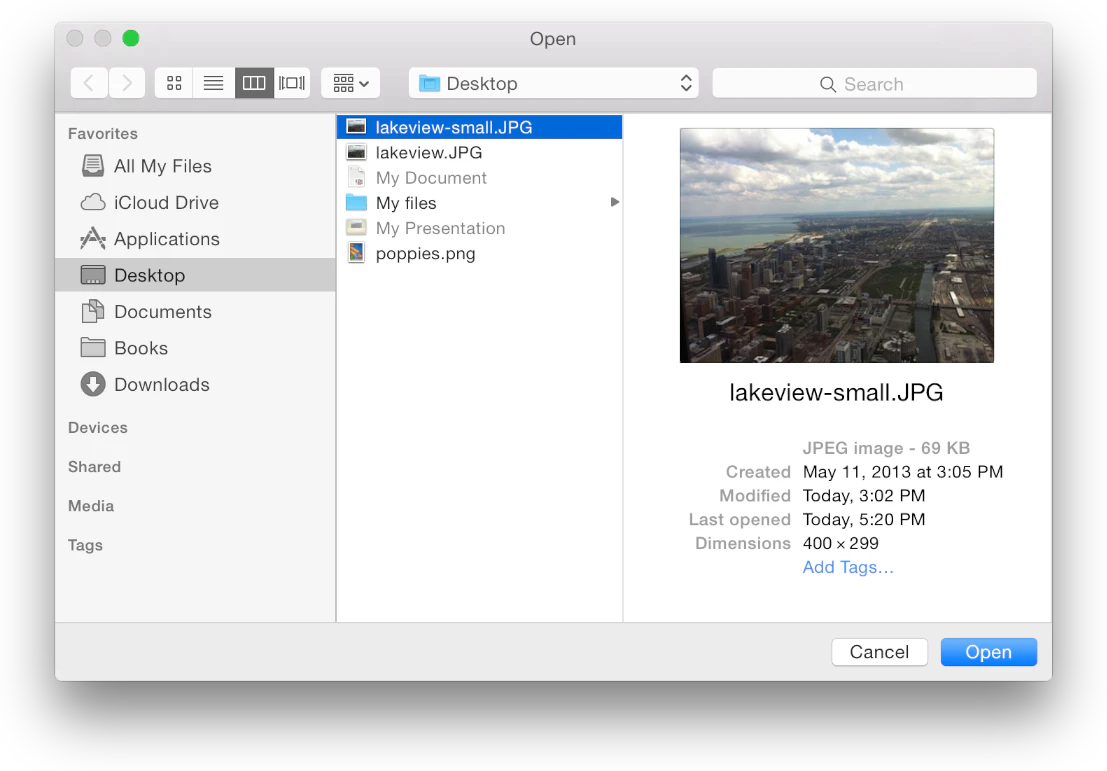Select Desktop in sidebar
Viewport: 1107px width, 771px height.
(195, 275)
